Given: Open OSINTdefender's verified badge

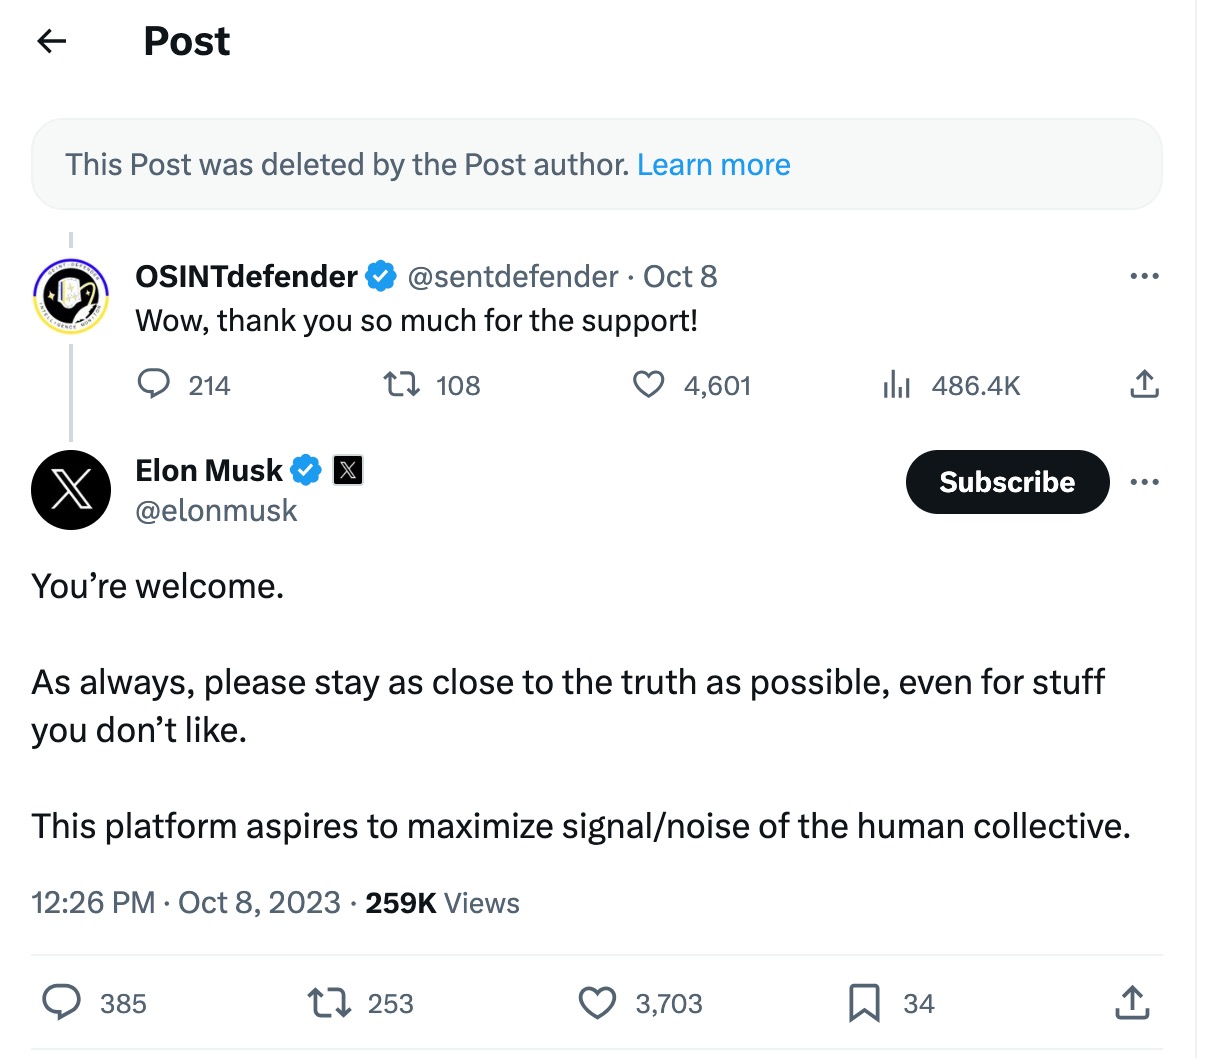Looking at the screenshot, I should (381, 275).
